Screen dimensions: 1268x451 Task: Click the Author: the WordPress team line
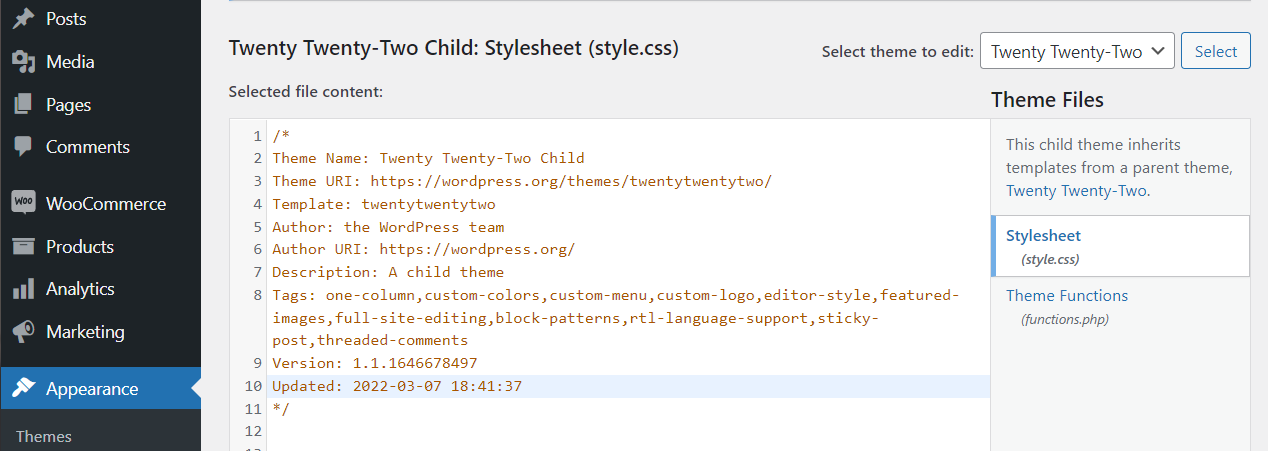388,227
